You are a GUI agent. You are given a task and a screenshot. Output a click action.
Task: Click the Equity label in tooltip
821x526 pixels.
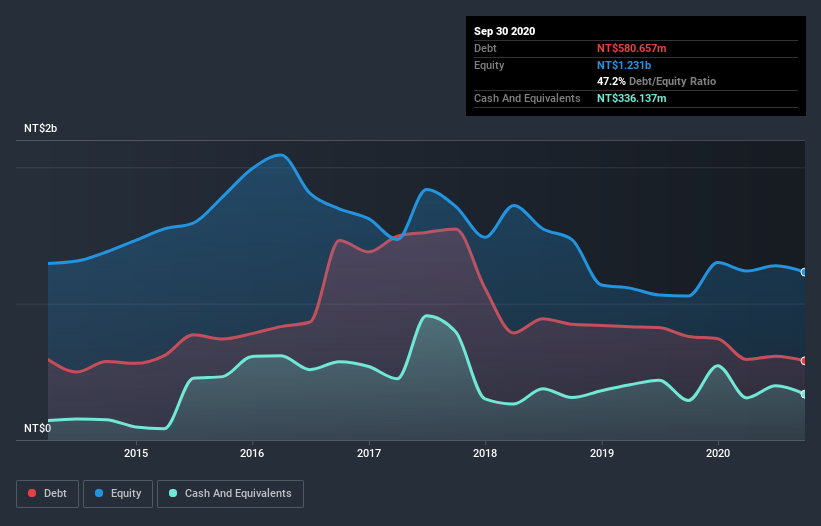pyautogui.click(x=489, y=65)
